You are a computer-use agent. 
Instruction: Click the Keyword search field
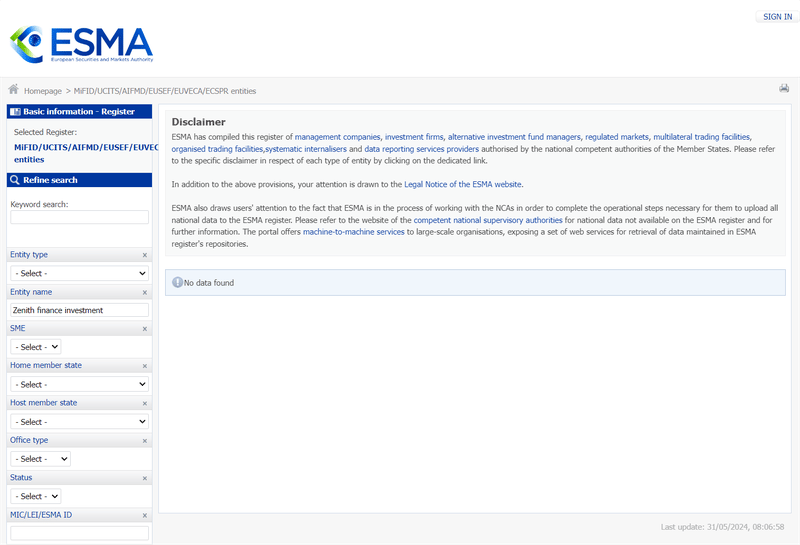click(x=80, y=217)
